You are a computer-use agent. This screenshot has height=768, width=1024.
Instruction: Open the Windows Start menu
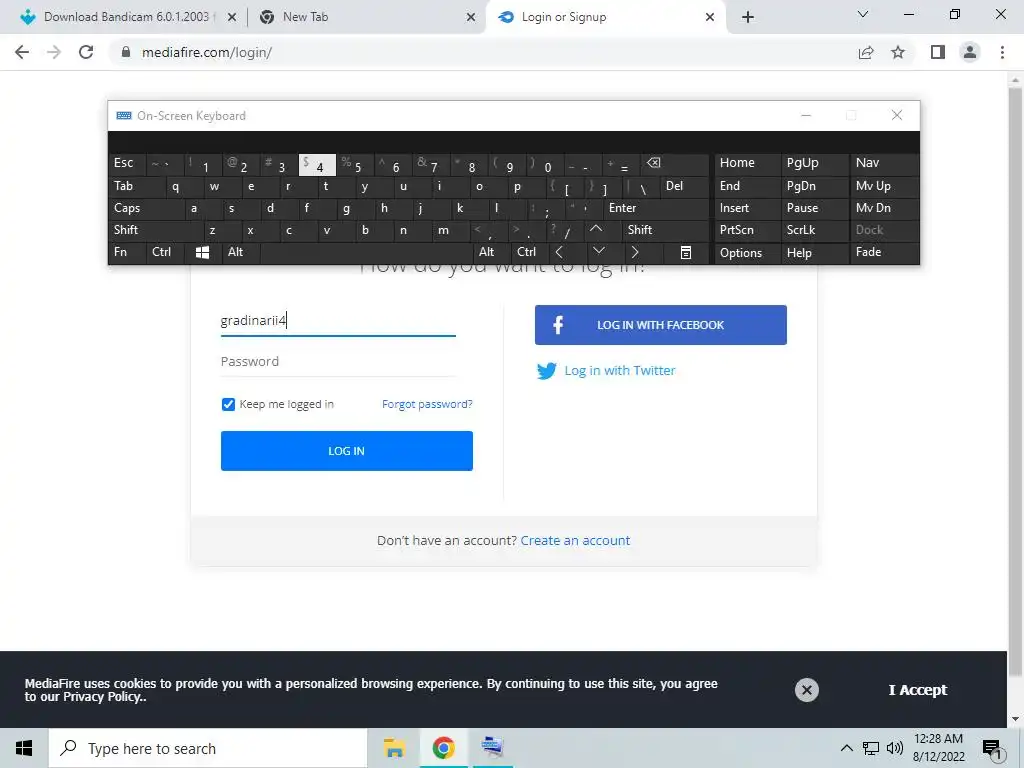coord(24,748)
